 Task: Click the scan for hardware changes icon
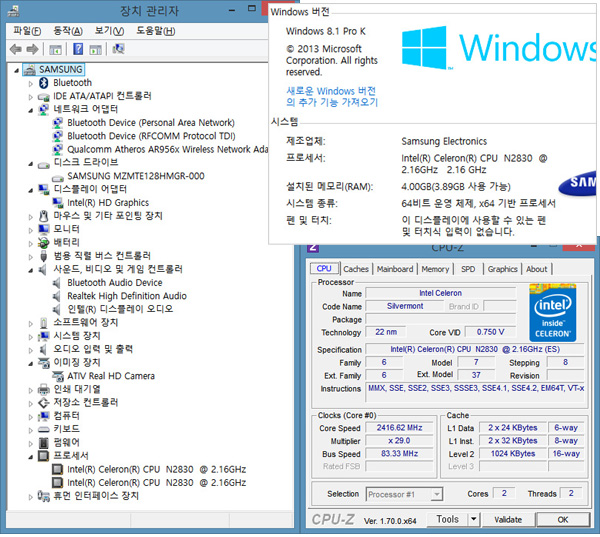(118, 49)
